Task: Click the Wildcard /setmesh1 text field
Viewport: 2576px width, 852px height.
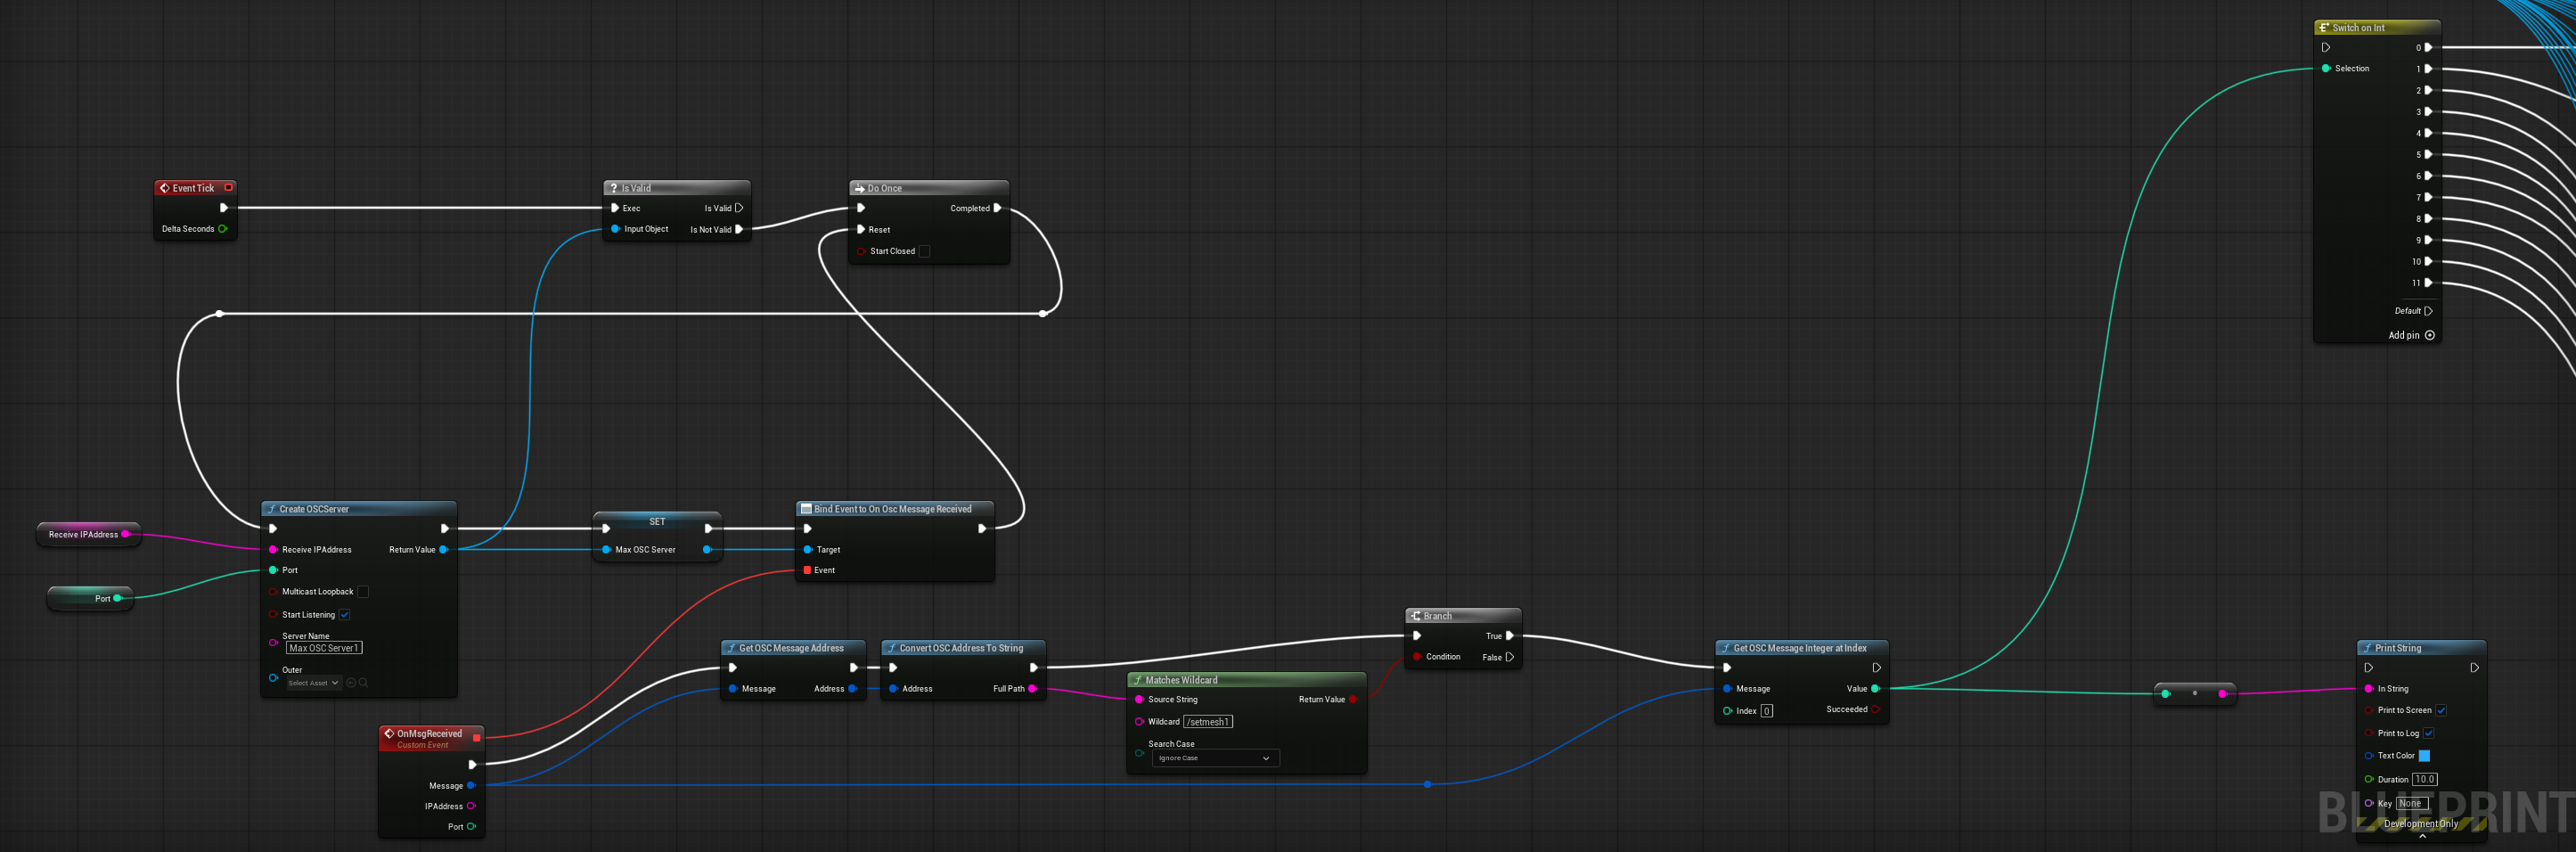Action: click(x=1207, y=722)
